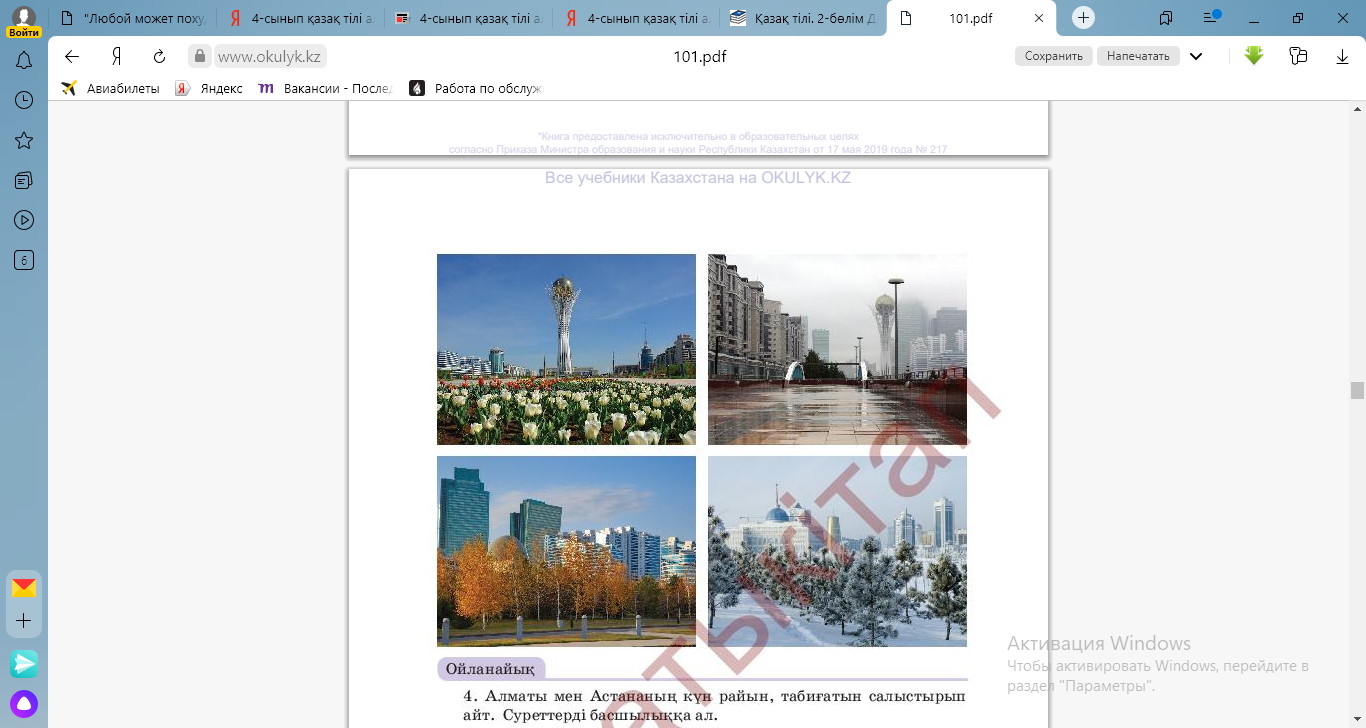The width and height of the screenshot is (1366, 728).
Task: Click "Все учебники Казахстана на OKULYK.KZ" header text
Action: [698, 178]
